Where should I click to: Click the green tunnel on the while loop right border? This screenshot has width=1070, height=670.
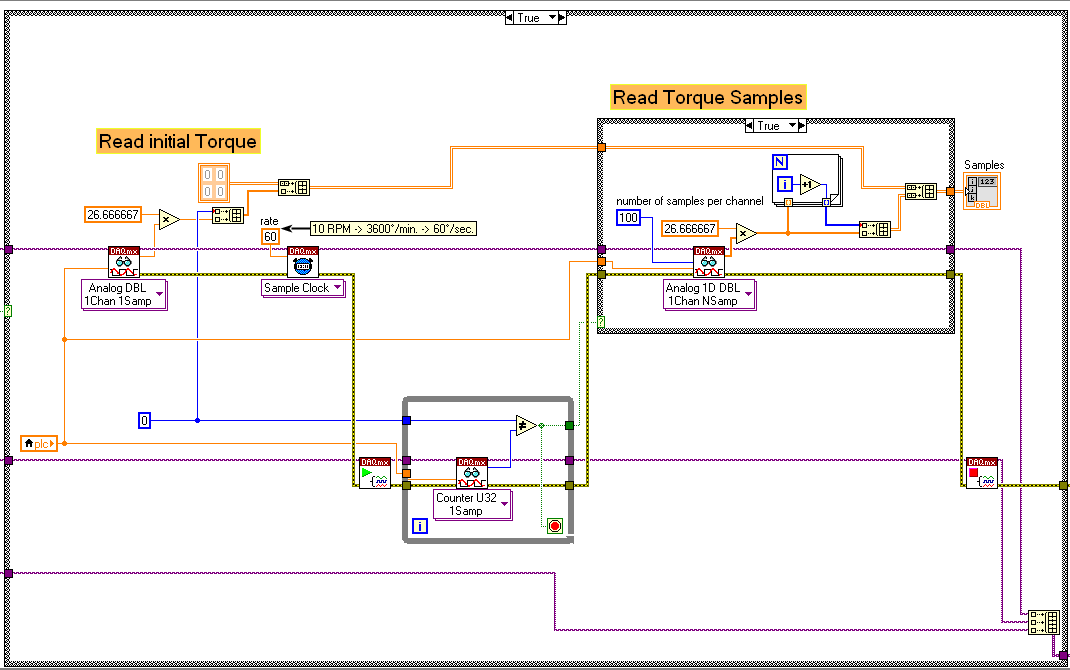[570, 426]
